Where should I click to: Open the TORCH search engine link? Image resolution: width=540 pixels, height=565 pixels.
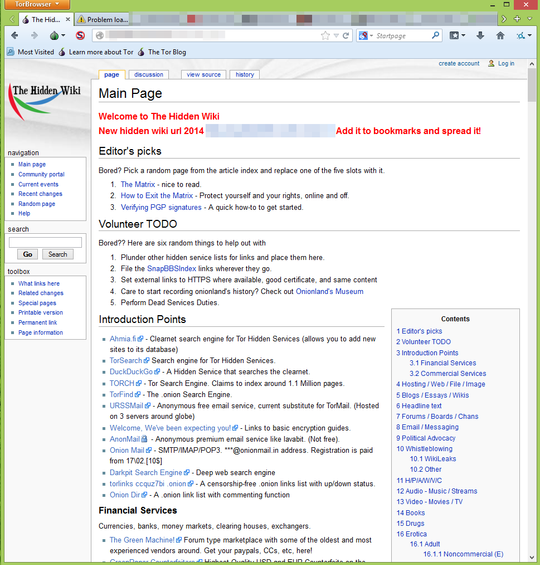click(125, 383)
